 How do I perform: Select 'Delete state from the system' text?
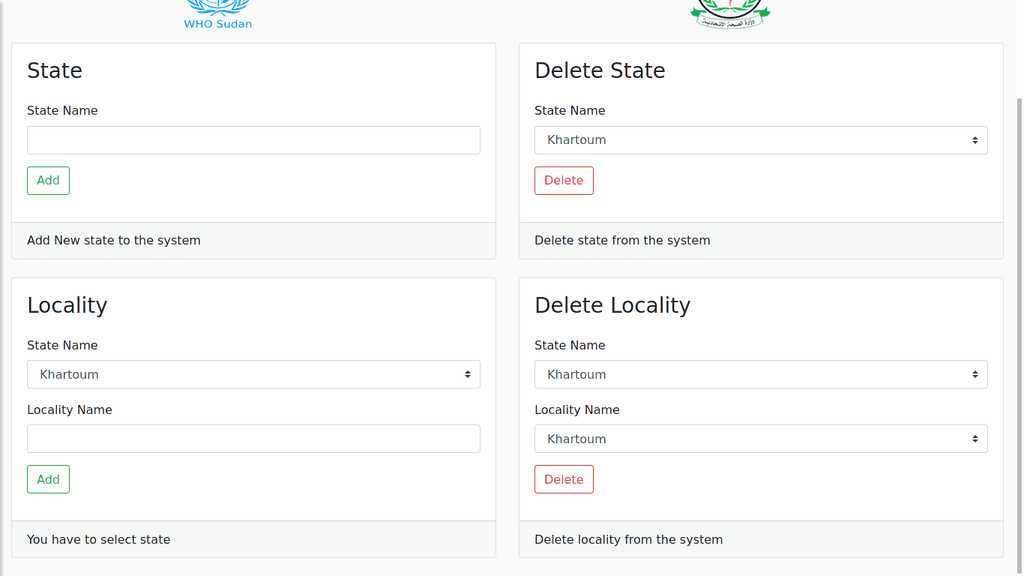point(622,240)
